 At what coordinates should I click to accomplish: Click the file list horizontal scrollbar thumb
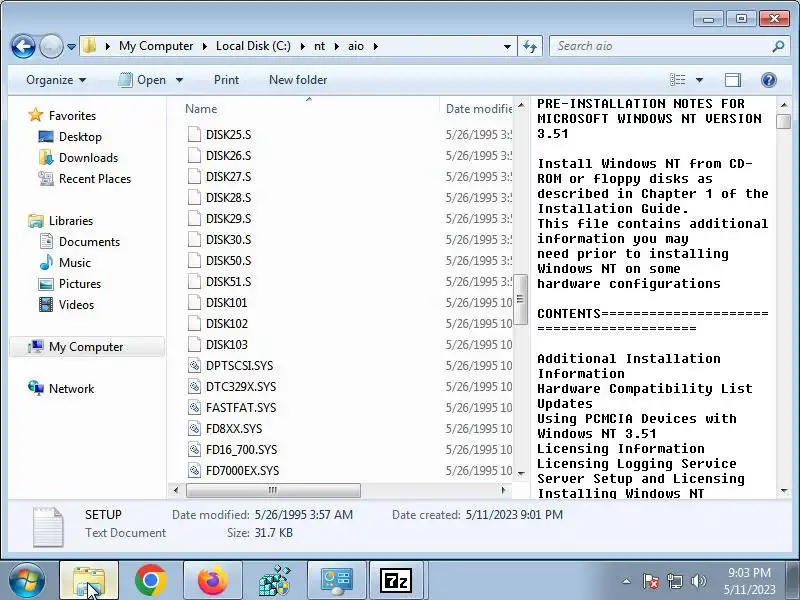pos(273,490)
